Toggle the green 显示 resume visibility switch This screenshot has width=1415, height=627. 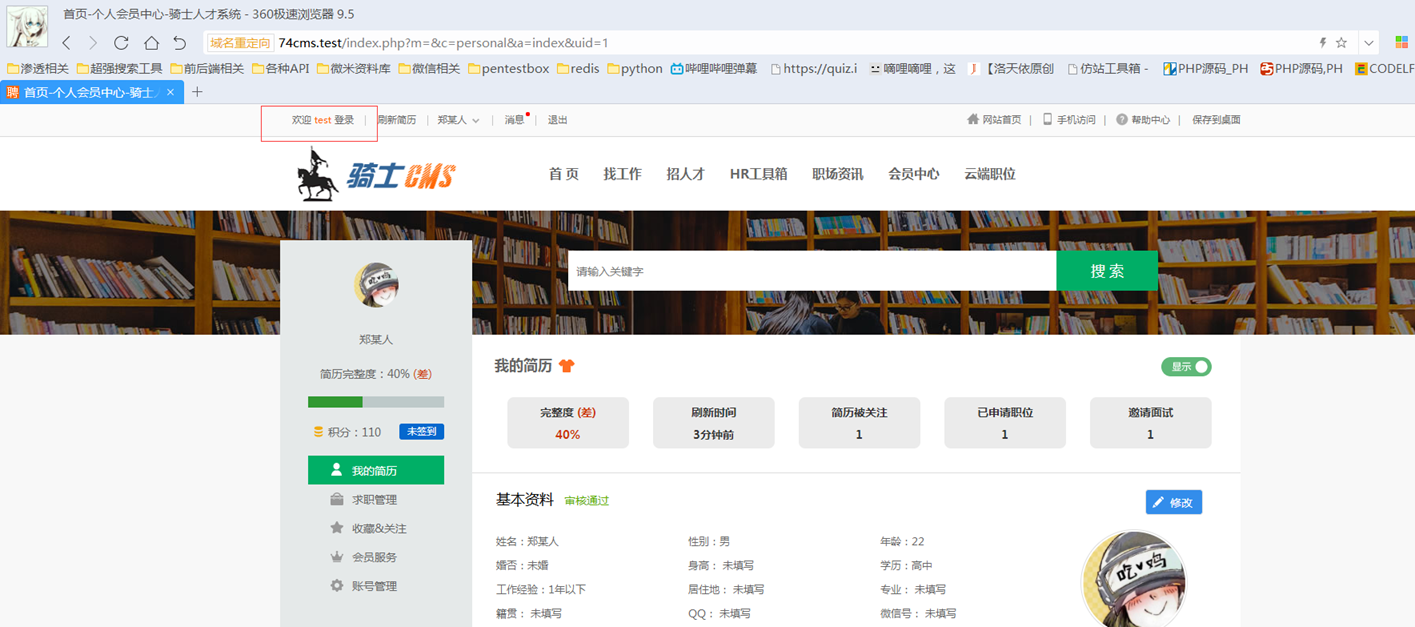click(x=1186, y=367)
